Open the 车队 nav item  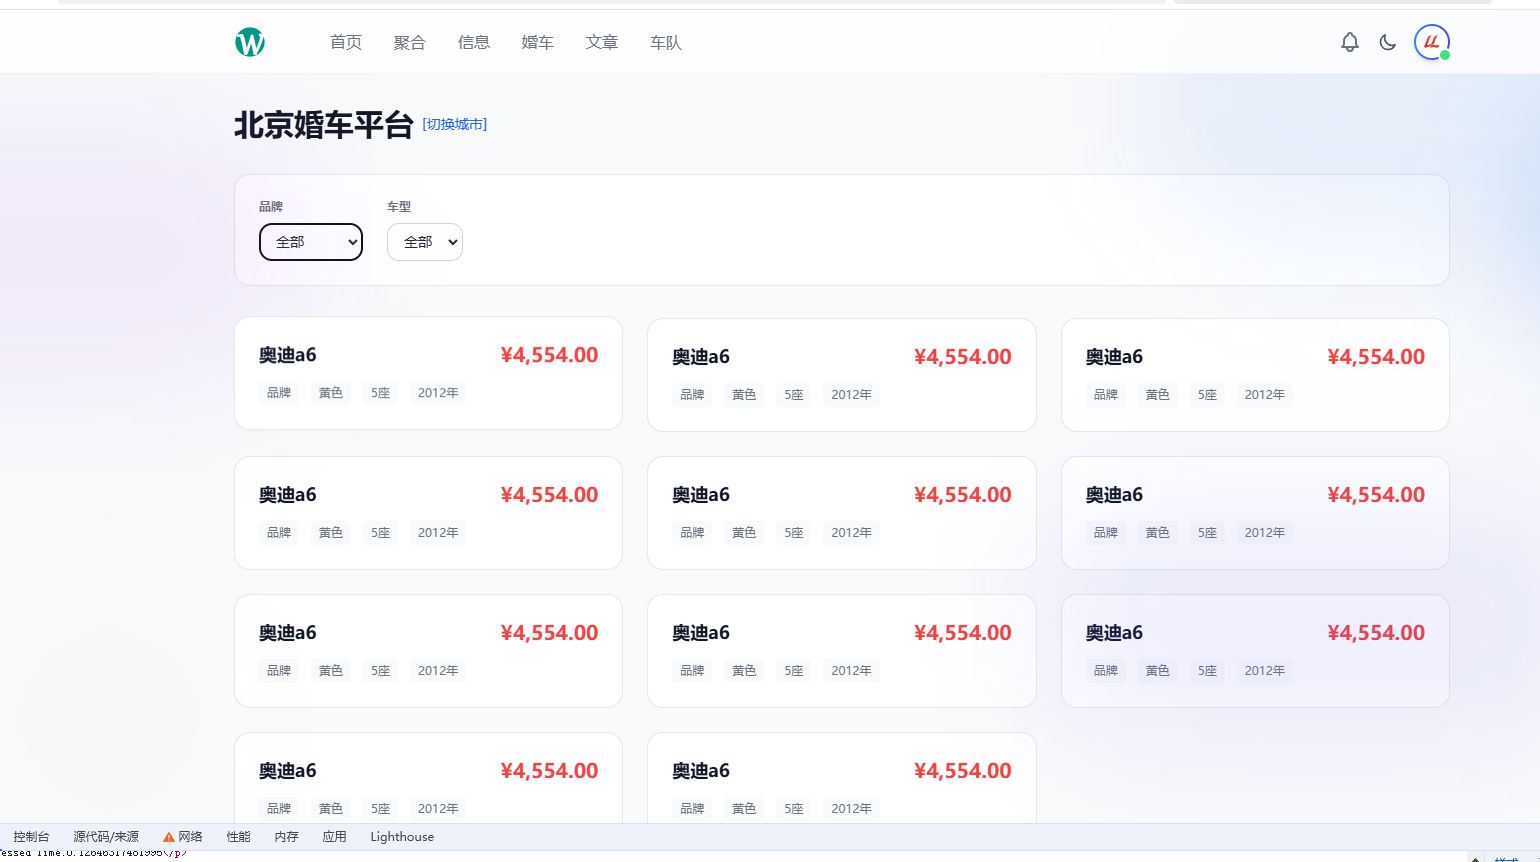pos(666,42)
